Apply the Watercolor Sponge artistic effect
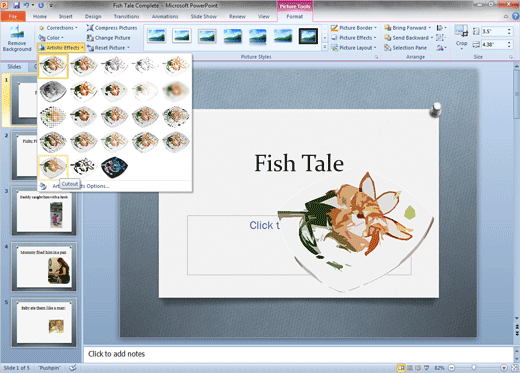 click(84, 116)
